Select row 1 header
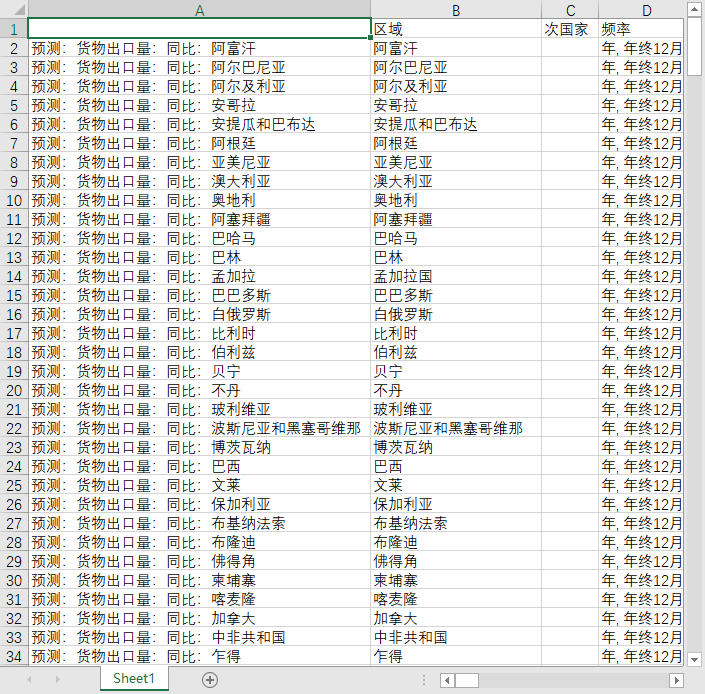705x694 pixels. 14,29
